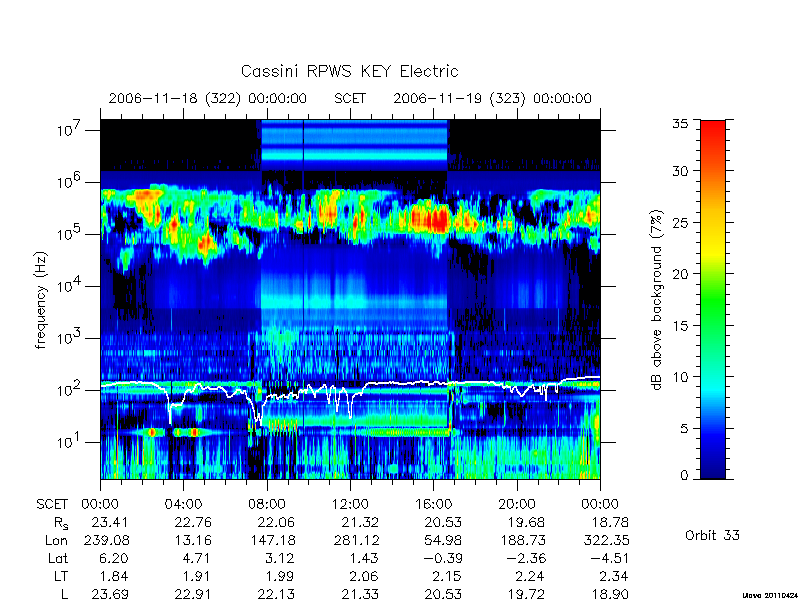Click the LT value 1.84
Screen dimensions: 800x600
point(114,576)
